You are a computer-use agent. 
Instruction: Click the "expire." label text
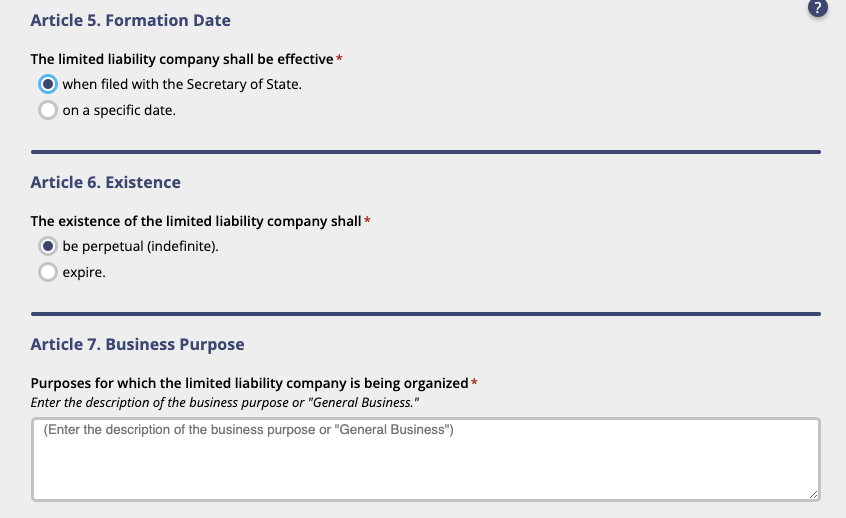click(x=84, y=272)
